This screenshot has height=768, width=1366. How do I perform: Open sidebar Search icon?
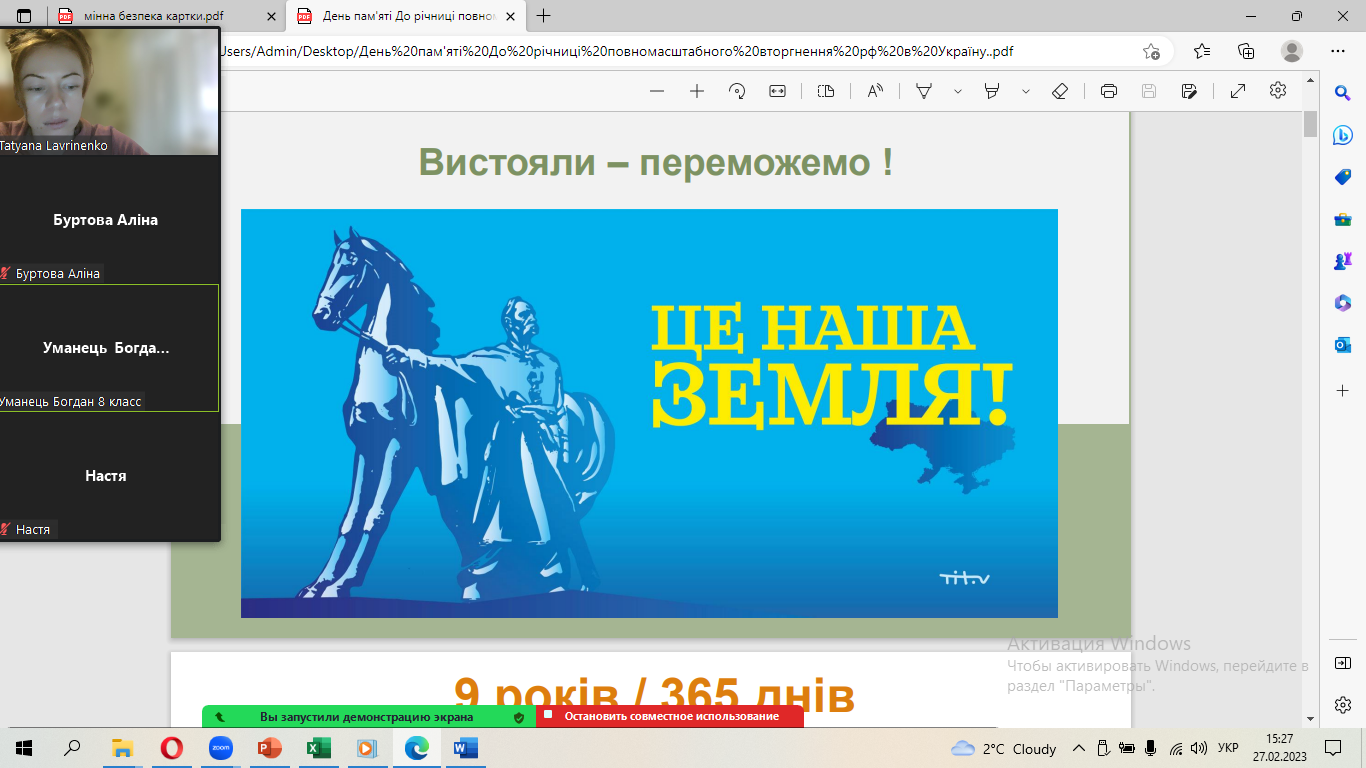(x=1343, y=93)
